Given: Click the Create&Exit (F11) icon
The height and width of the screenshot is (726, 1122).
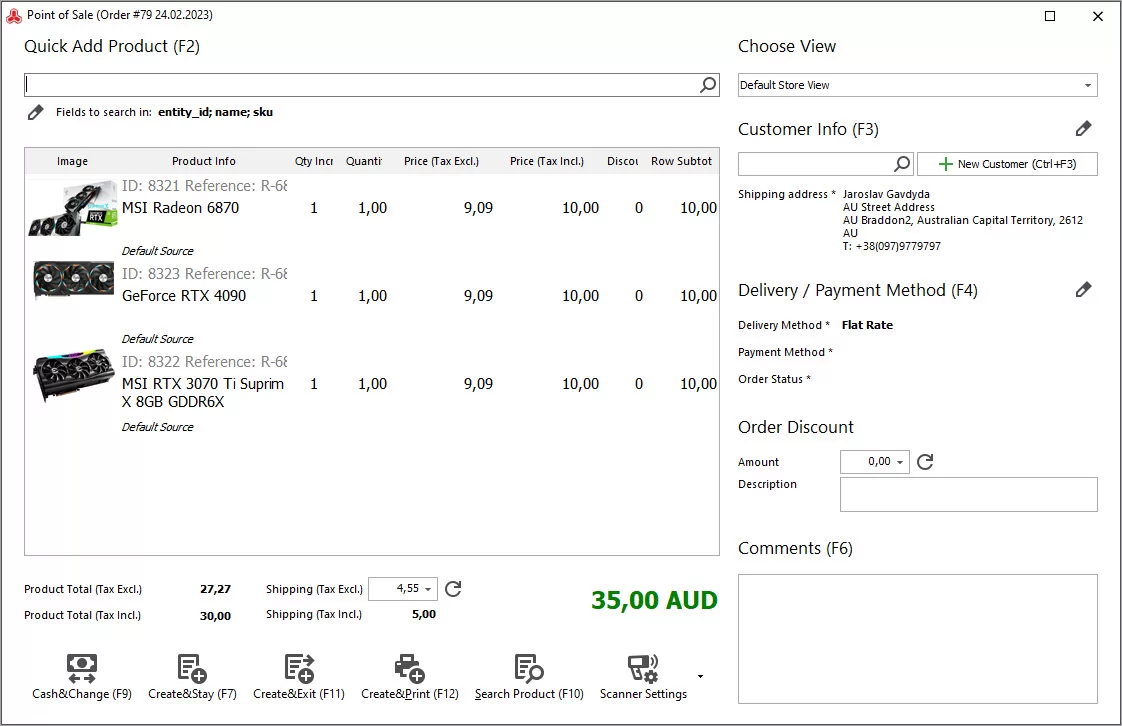Looking at the screenshot, I should 299,668.
